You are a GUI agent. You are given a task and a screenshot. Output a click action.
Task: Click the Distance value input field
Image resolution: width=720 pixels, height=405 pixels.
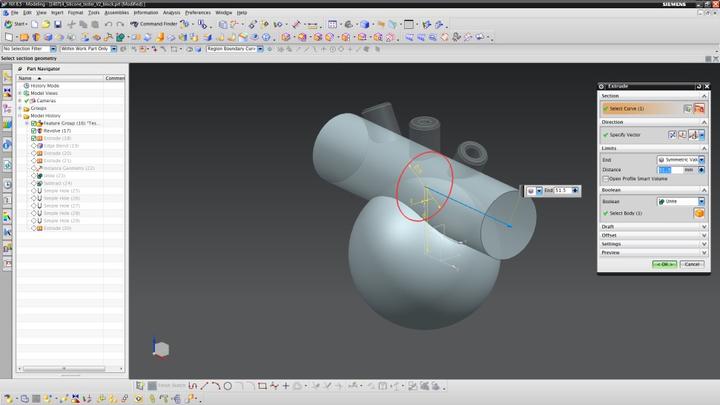(670, 170)
